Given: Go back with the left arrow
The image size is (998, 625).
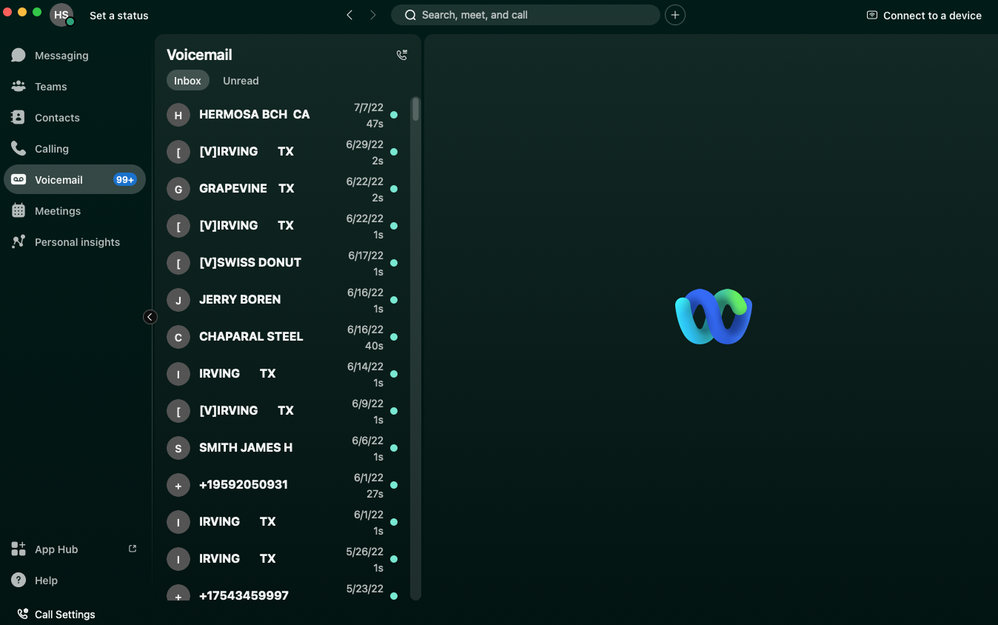Looking at the screenshot, I should coord(349,15).
